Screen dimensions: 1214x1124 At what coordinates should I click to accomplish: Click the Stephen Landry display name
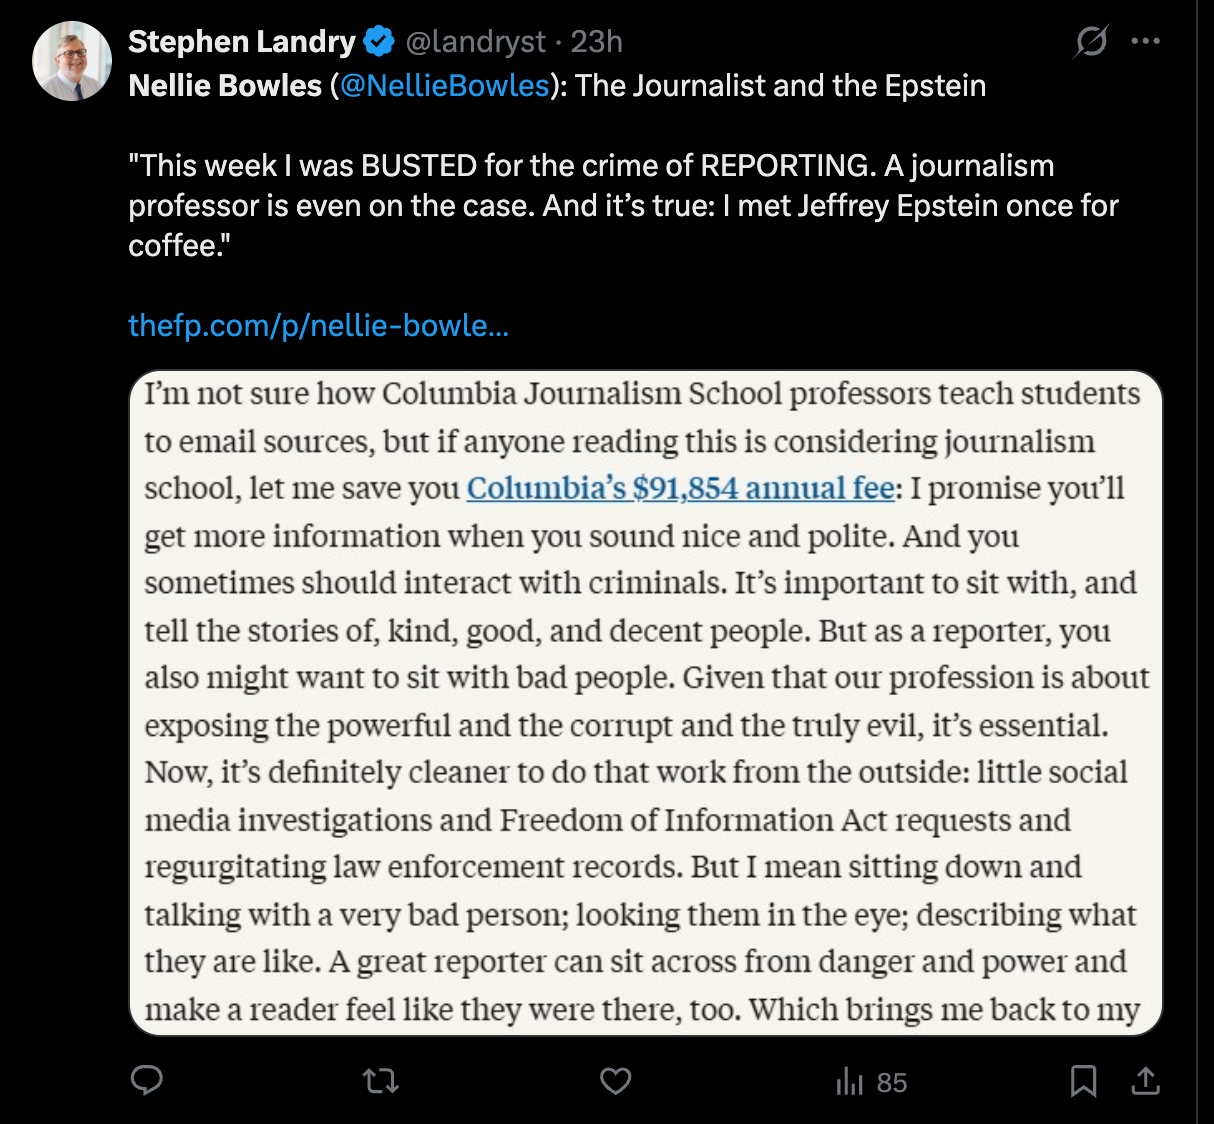pos(241,42)
